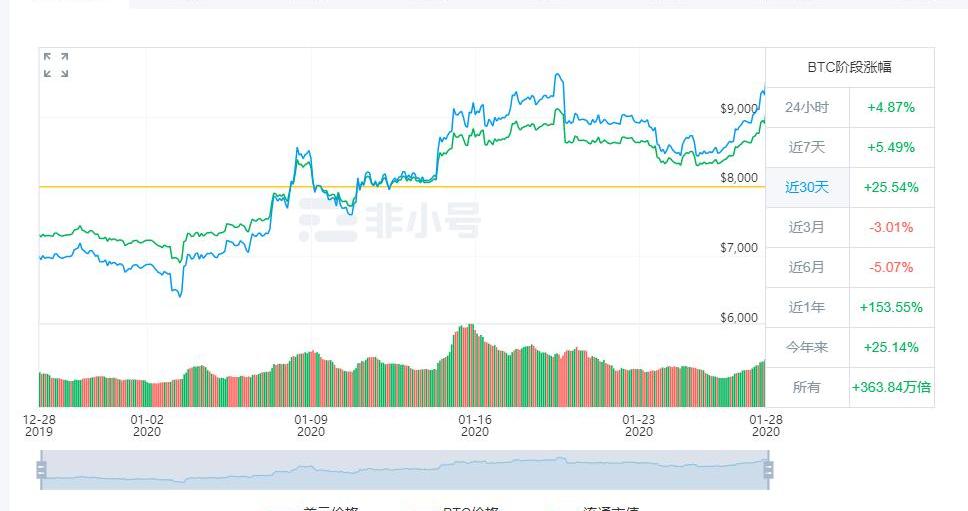Select the 24小时 period row

806,107
